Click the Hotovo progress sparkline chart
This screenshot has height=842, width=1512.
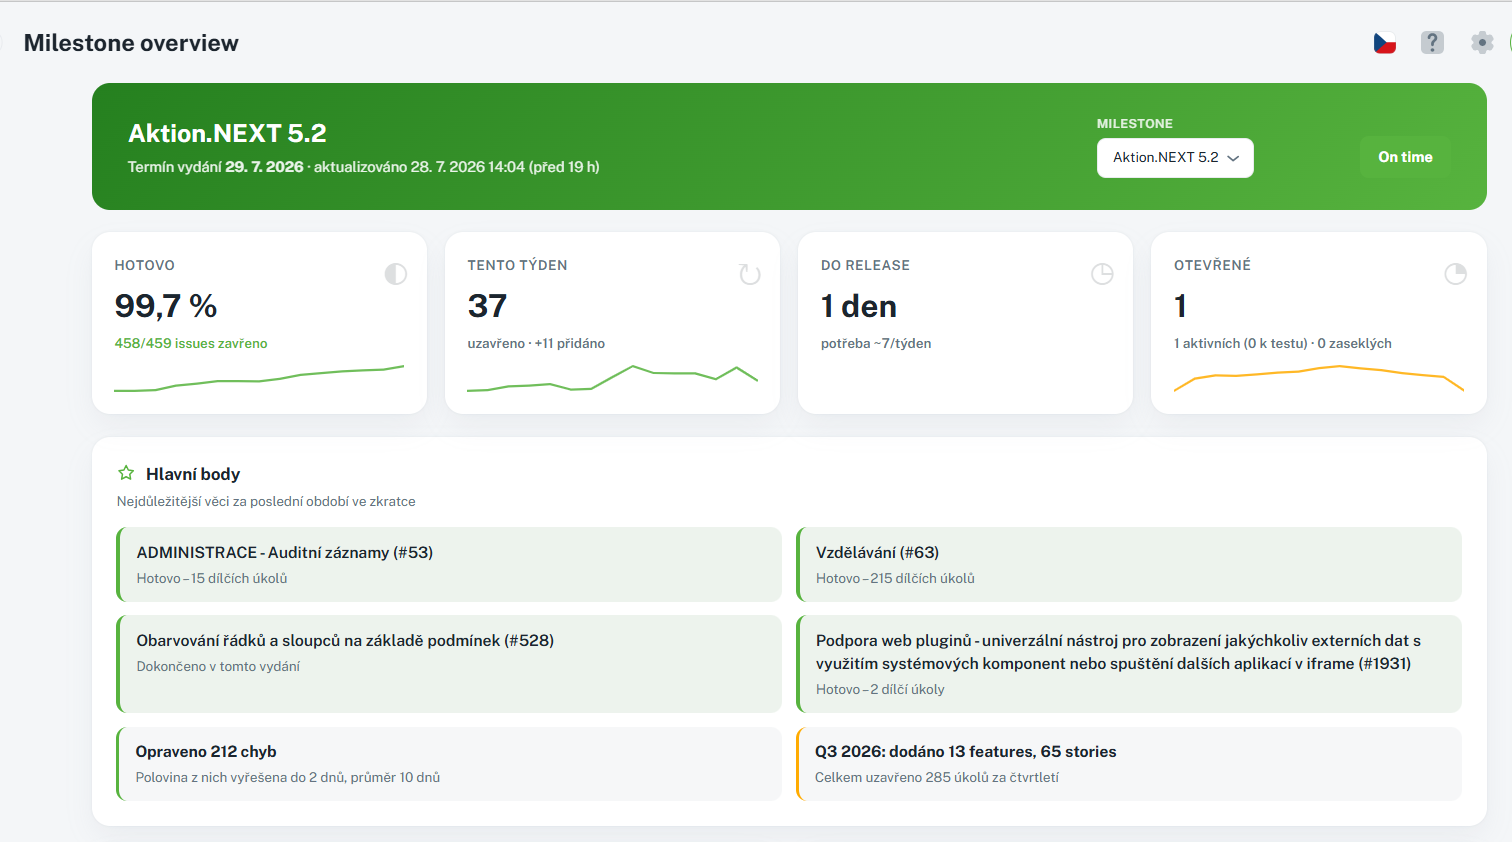point(259,378)
